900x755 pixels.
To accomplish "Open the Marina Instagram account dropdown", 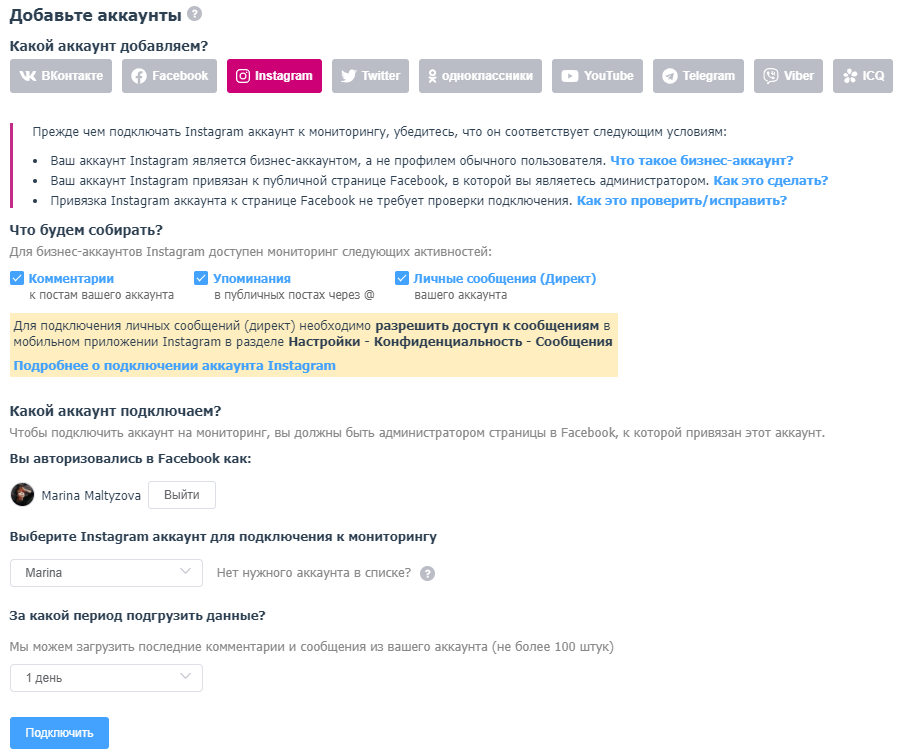I will coord(106,573).
